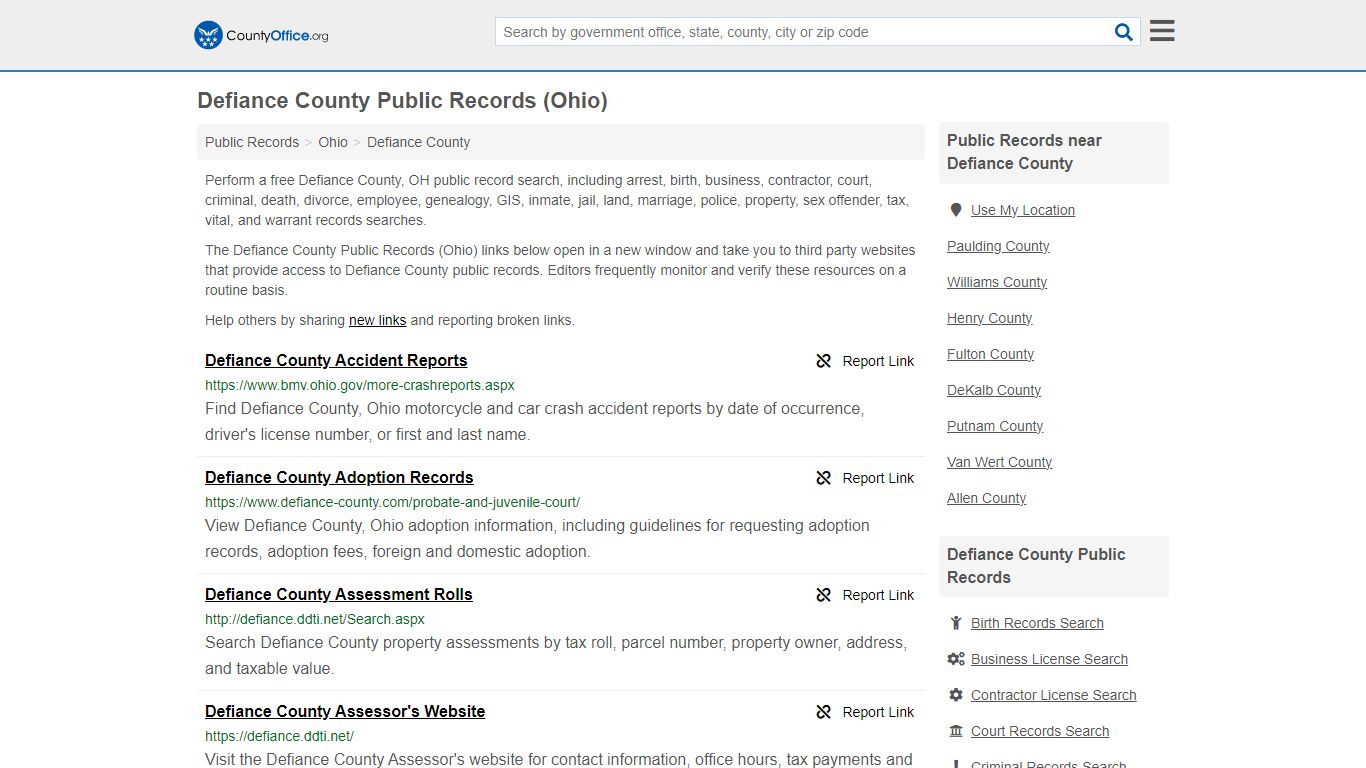1366x768 pixels.
Task: Visit the probate-and-juvenile-court URL
Action: point(392,502)
